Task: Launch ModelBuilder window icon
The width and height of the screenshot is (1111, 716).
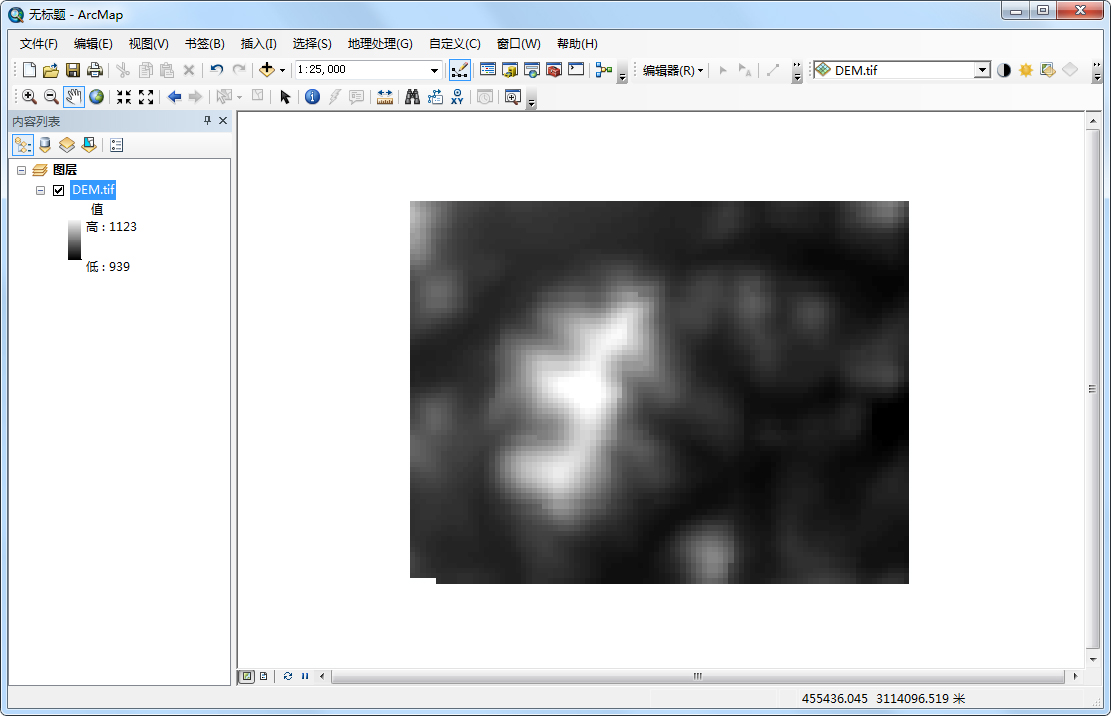Action: pos(604,69)
